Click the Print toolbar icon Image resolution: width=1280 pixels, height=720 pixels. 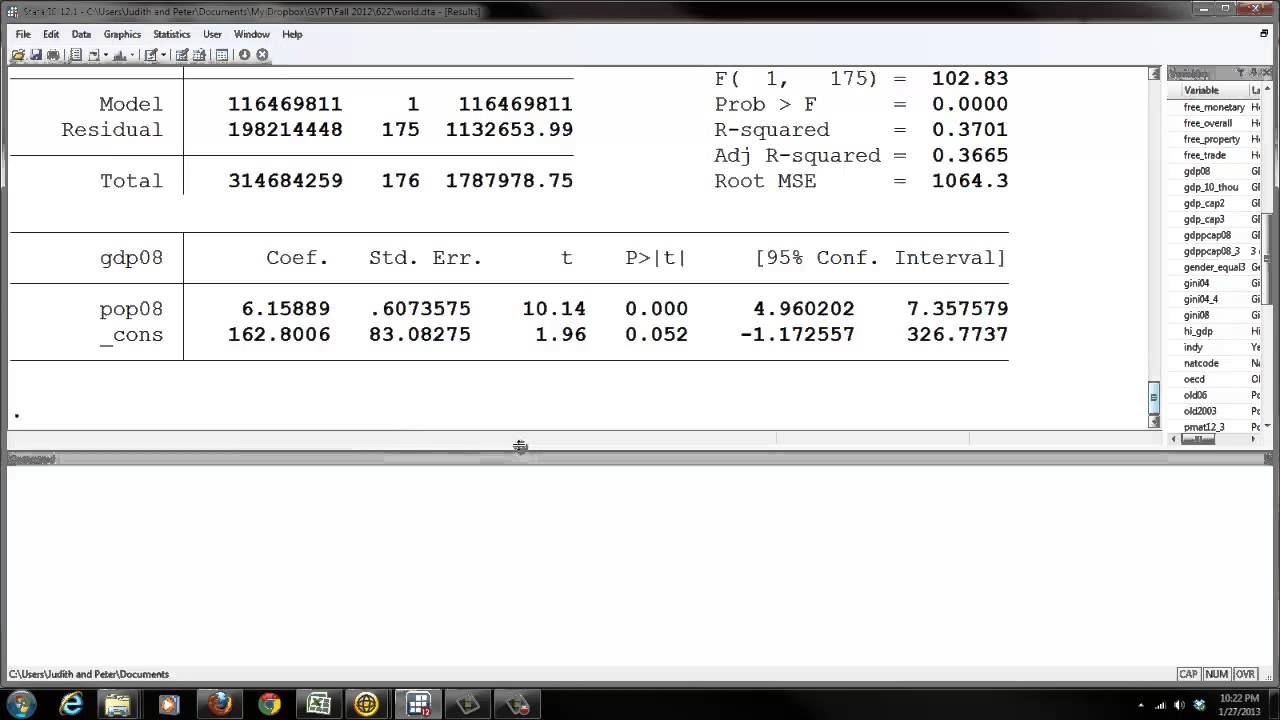52,55
